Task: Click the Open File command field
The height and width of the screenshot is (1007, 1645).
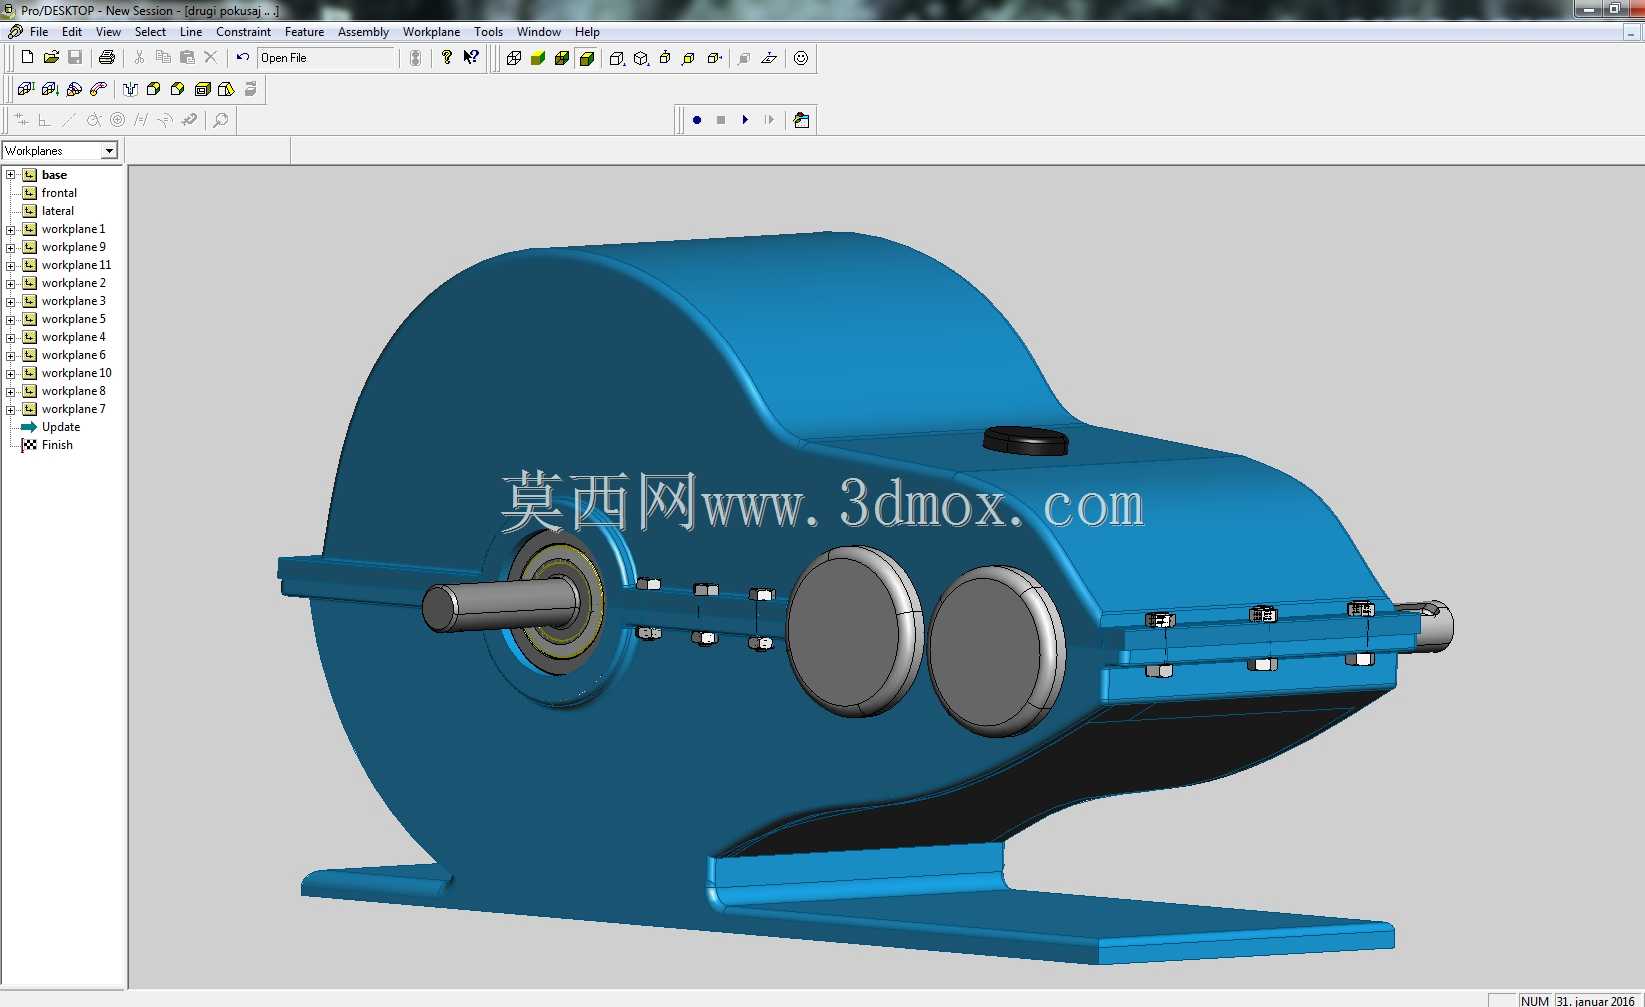Action: click(x=327, y=58)
